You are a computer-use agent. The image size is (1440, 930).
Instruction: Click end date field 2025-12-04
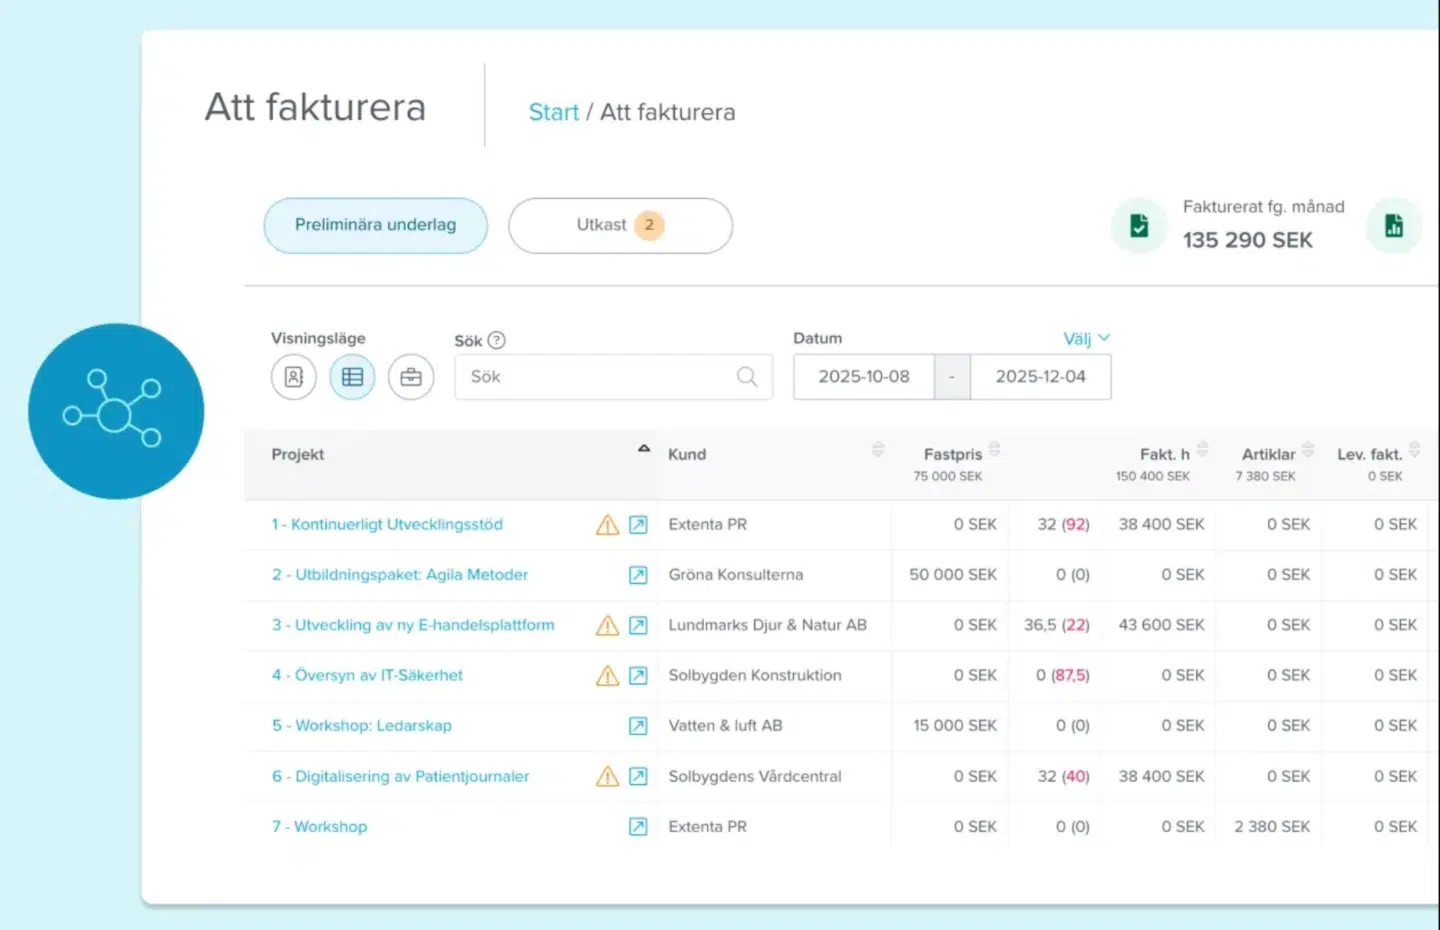point(1040,377)
